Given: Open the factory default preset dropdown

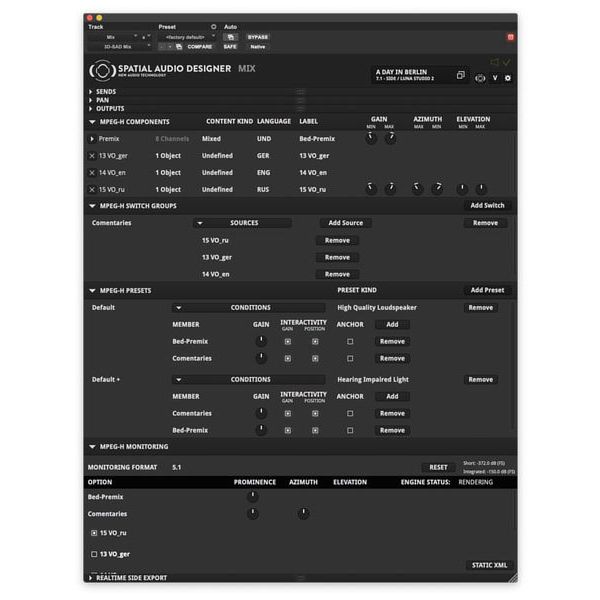Looking at the screenshot, I should point(188,37).
